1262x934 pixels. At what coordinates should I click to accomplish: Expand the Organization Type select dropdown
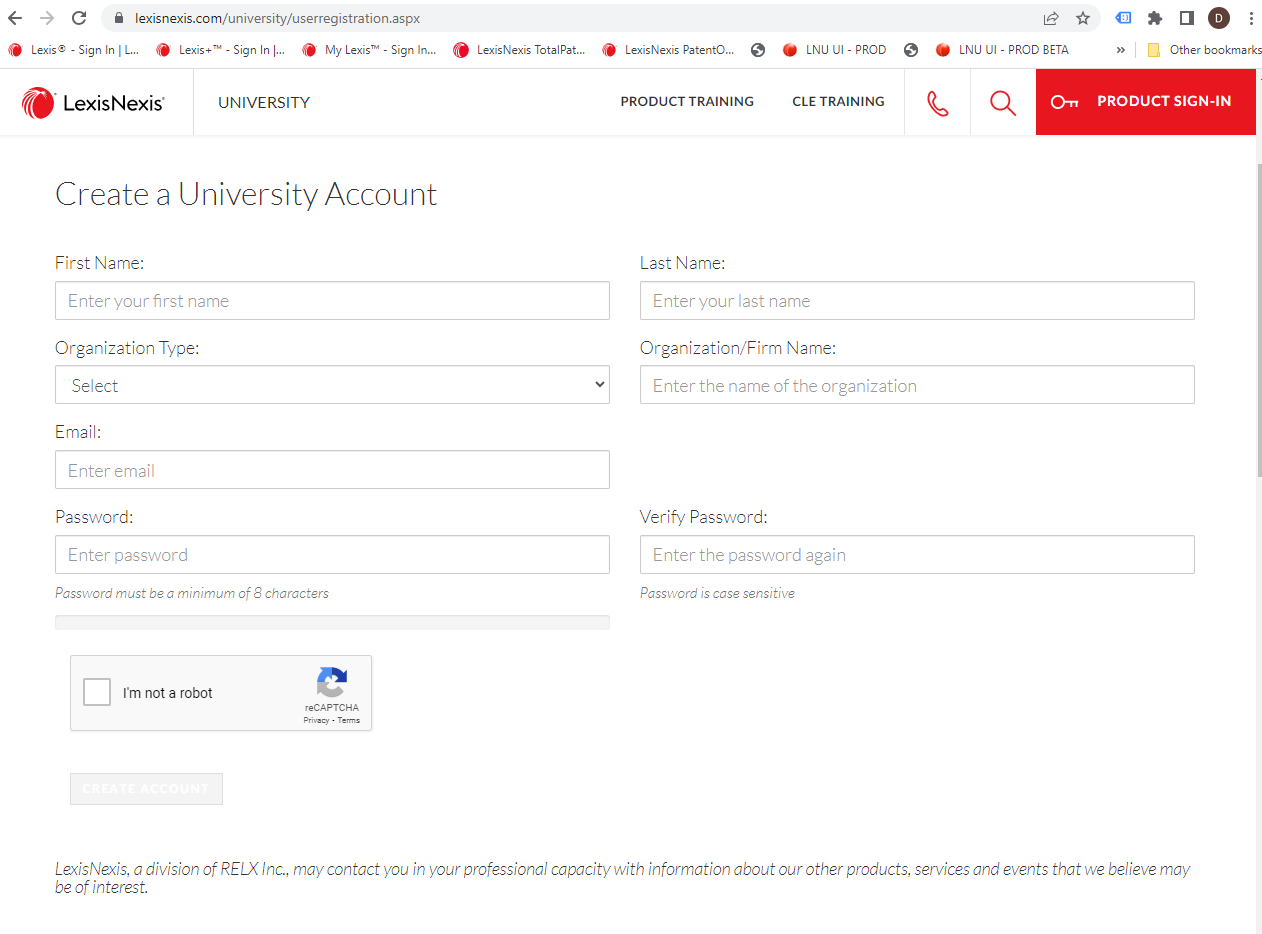point(332,385)
